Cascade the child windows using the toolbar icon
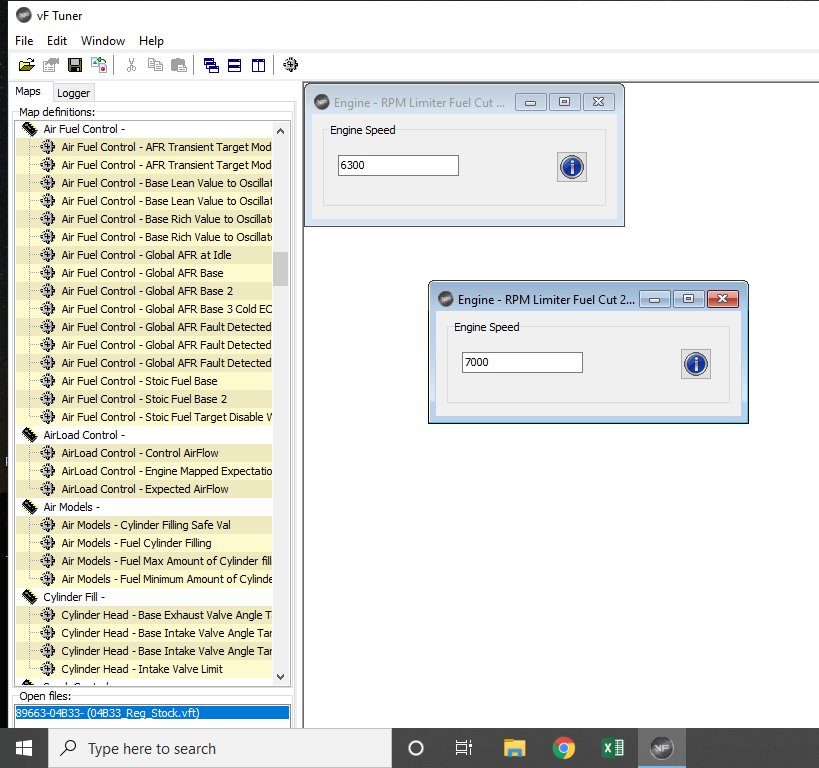The image size is (819, 768). click(211, 65)
